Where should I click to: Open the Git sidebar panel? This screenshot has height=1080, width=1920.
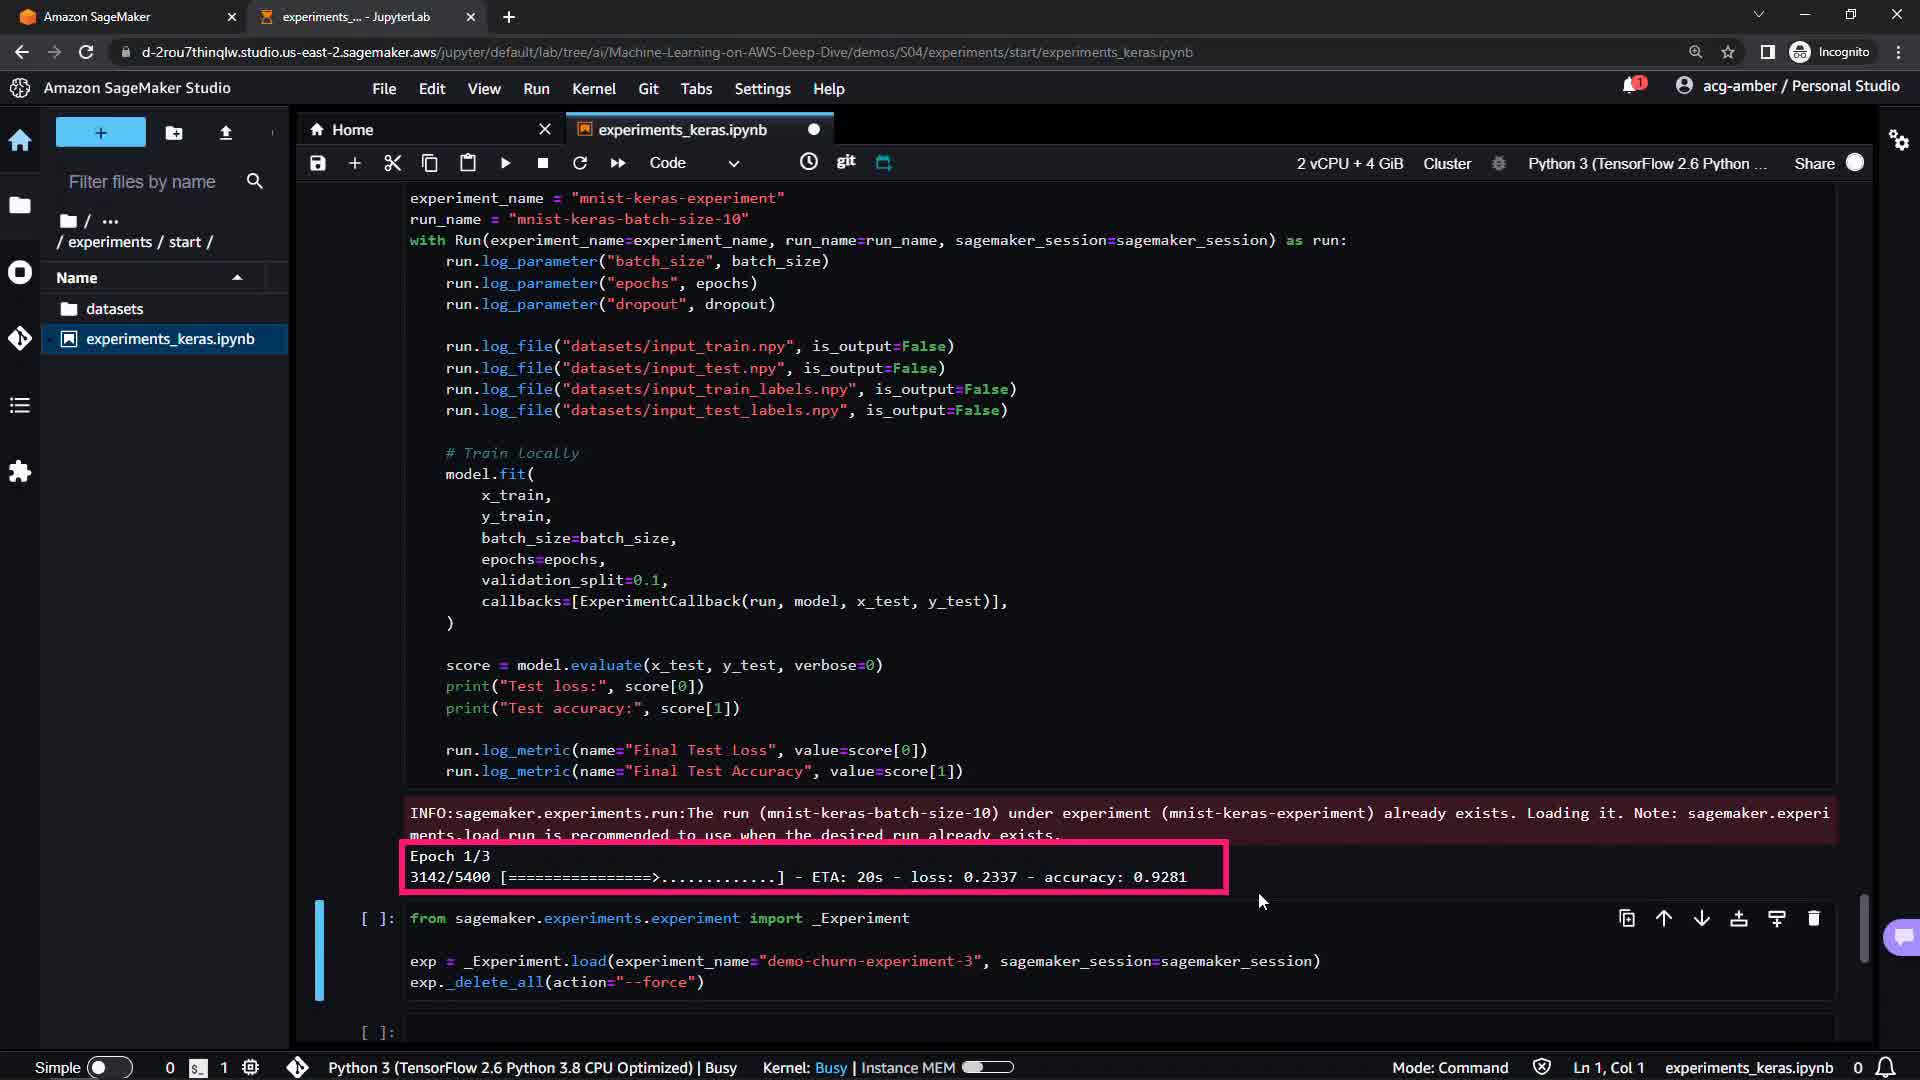tap(20, 339)
